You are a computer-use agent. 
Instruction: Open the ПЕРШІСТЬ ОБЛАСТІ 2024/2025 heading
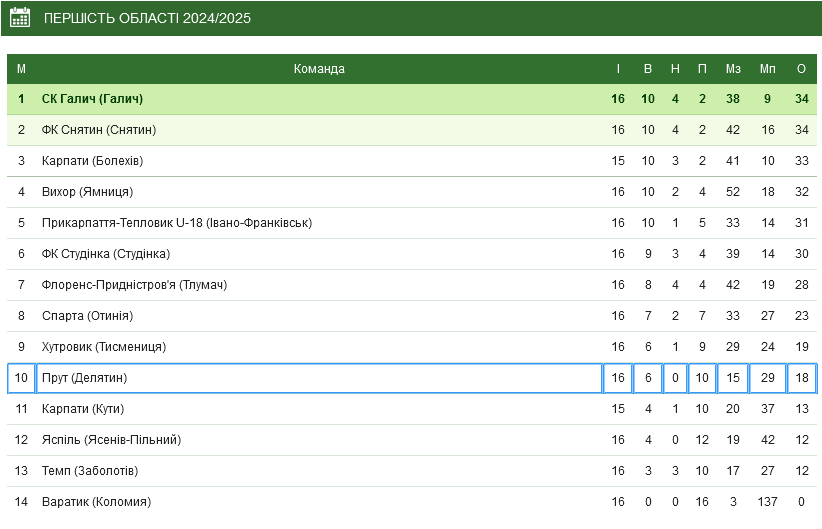tap(147, 18)
